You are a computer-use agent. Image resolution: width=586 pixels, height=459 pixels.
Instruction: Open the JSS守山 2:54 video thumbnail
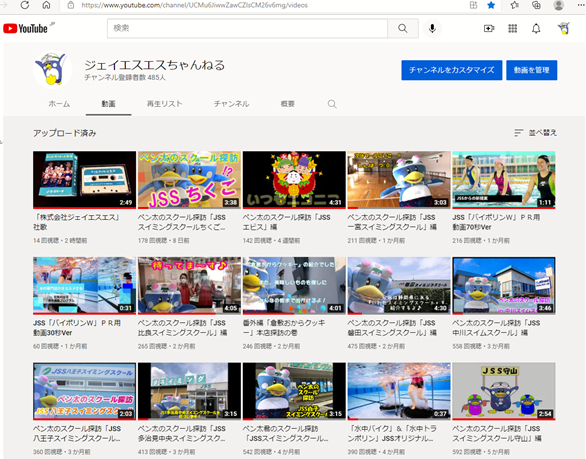tap(504, 391)
